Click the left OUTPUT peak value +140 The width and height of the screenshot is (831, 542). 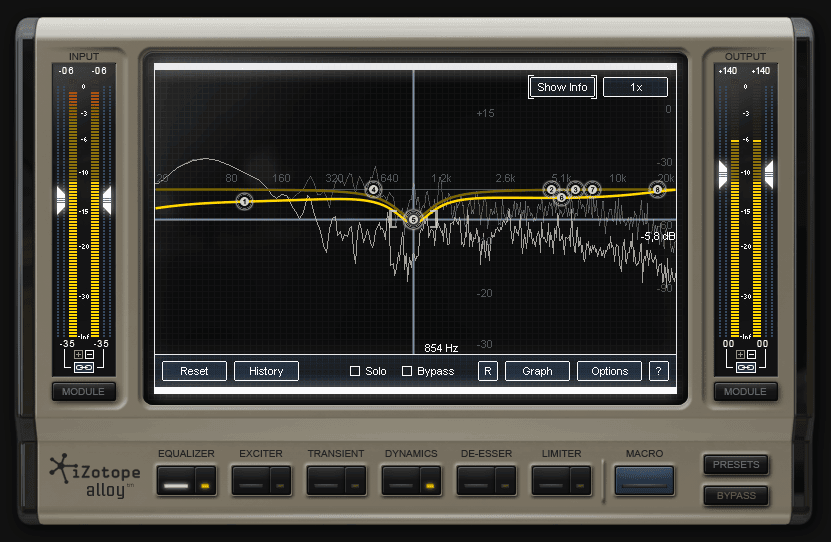(x=728, y=70)
